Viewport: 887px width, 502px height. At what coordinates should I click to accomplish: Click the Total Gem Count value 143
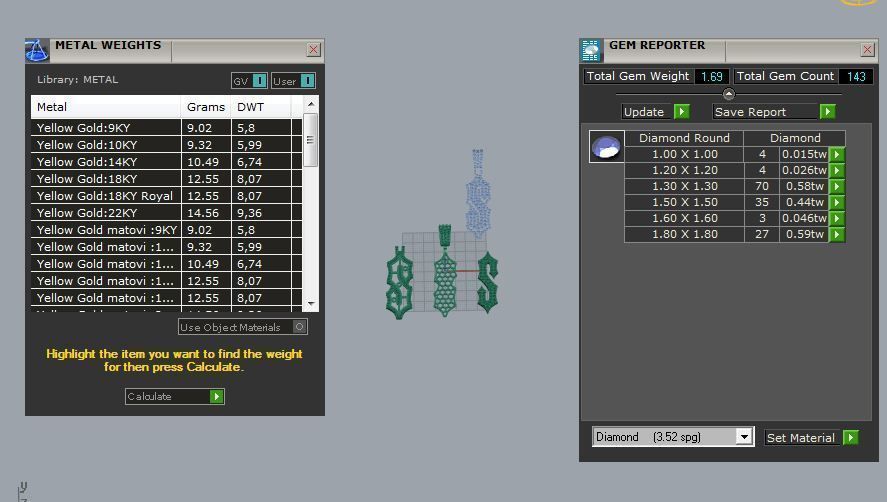[x=856, y=76]
